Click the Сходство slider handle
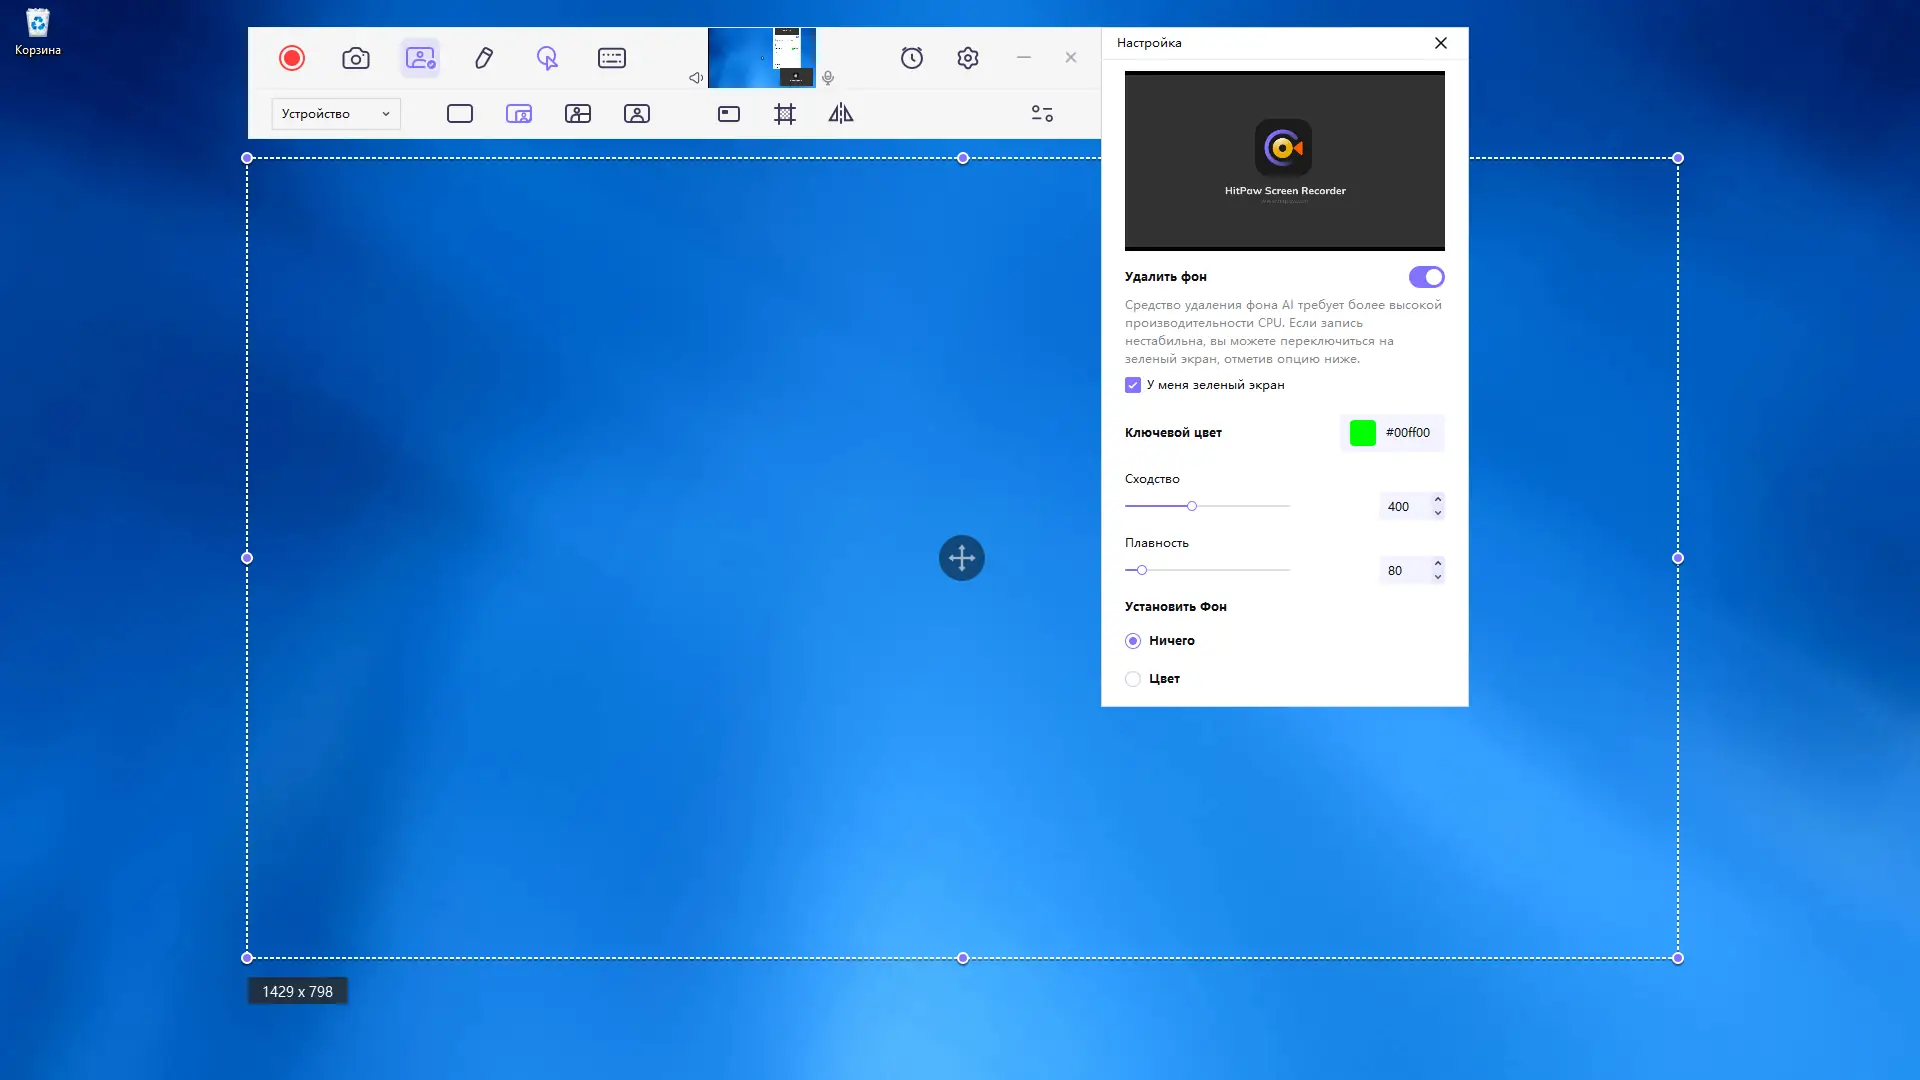1920x1080 pixels. click(x=1192, y=506)
